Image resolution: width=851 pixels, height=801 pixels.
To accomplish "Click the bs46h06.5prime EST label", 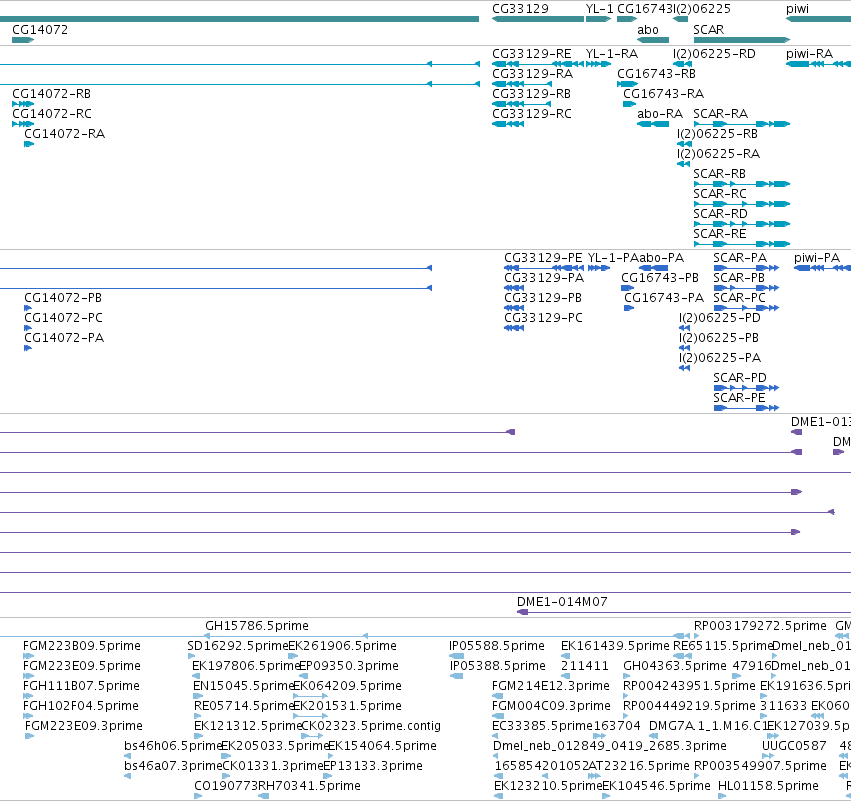I will pos(173,746).
